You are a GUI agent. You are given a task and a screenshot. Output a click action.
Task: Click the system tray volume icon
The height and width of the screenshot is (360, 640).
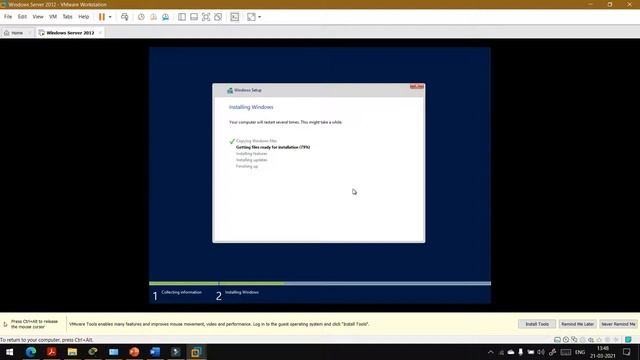(541, 352)
